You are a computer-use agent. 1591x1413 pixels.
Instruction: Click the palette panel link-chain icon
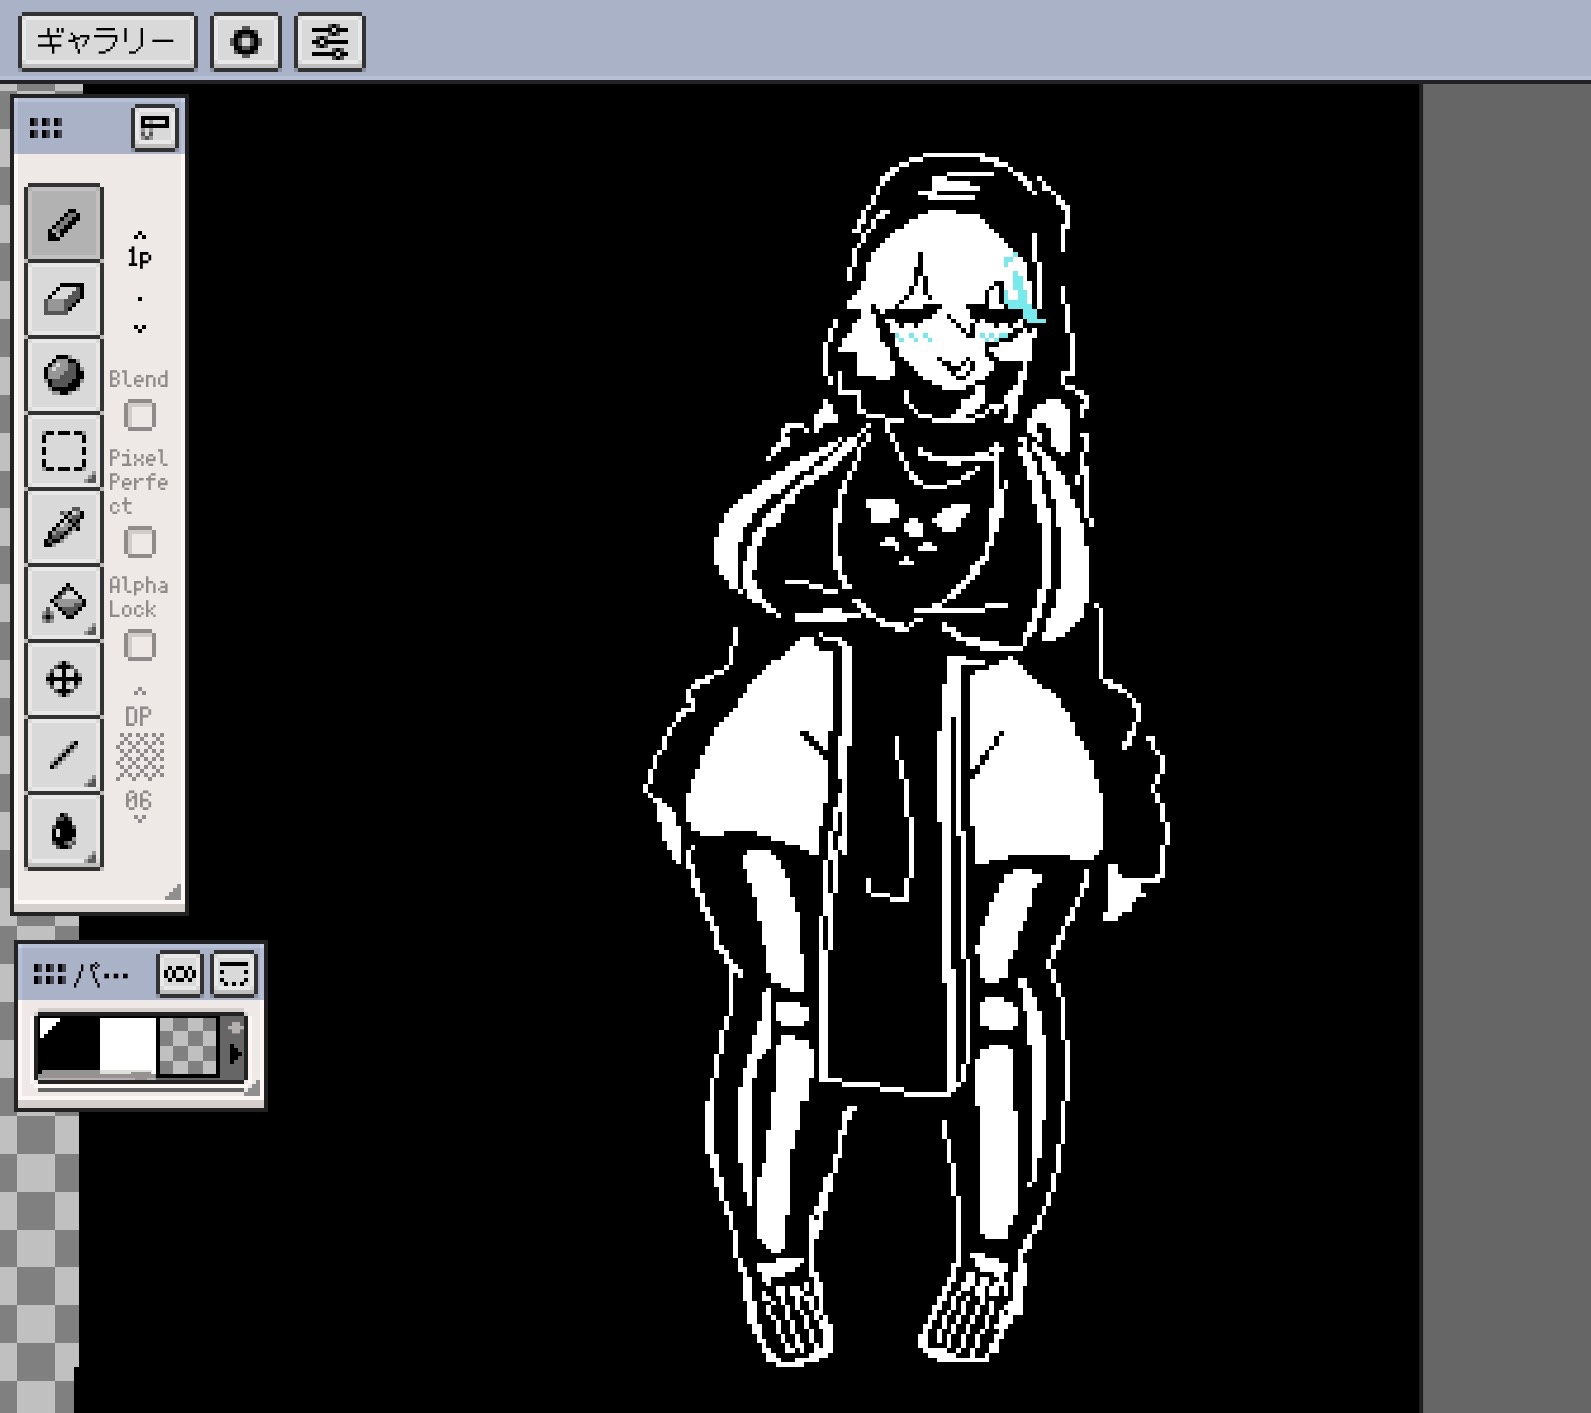[180, 974]
